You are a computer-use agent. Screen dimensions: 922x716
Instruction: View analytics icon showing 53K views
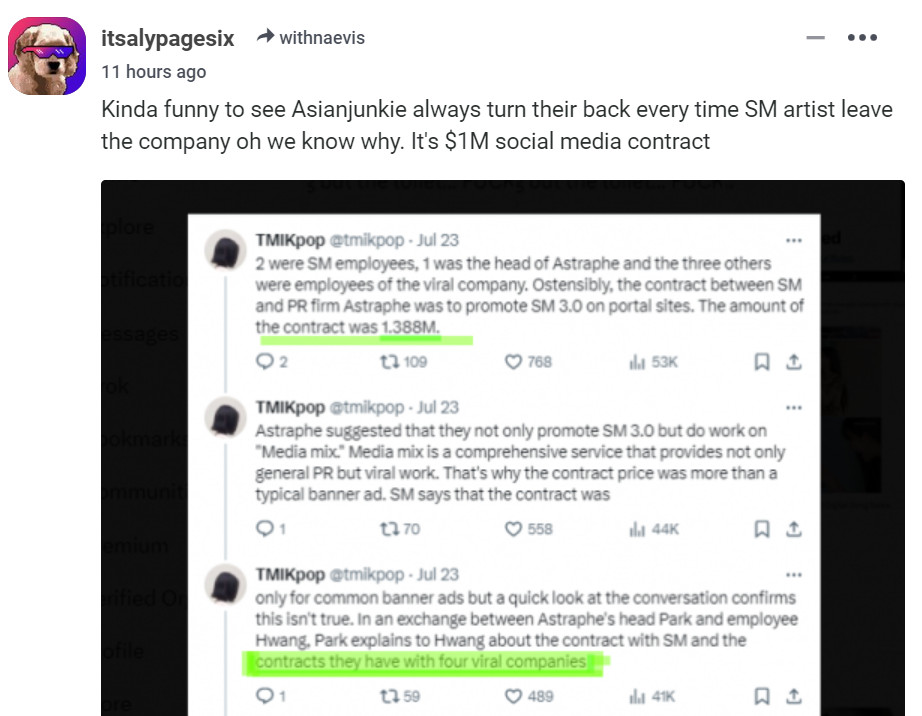[x=637, y=362]
